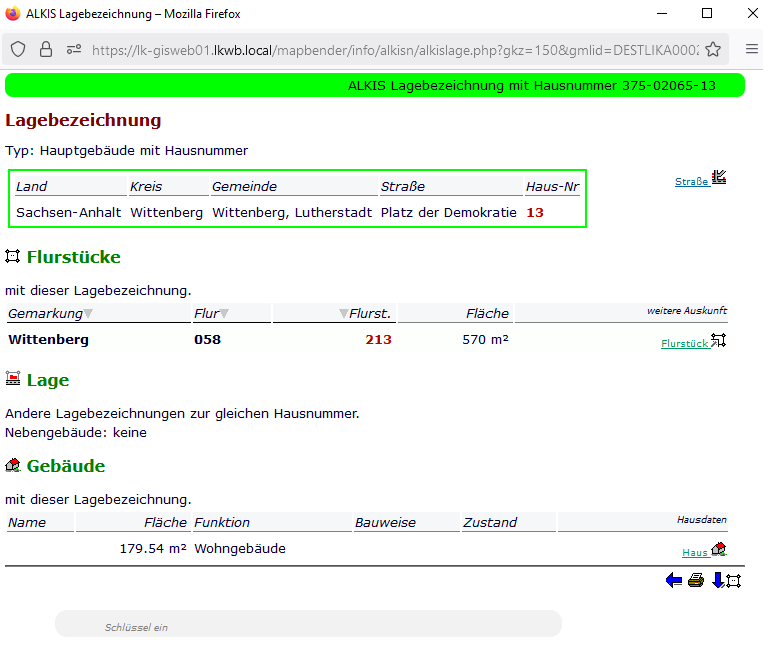This screenshot has height=649, width=763.
Task: Click the parcel frame icon beside the down arrow
Action: point(734,581)
